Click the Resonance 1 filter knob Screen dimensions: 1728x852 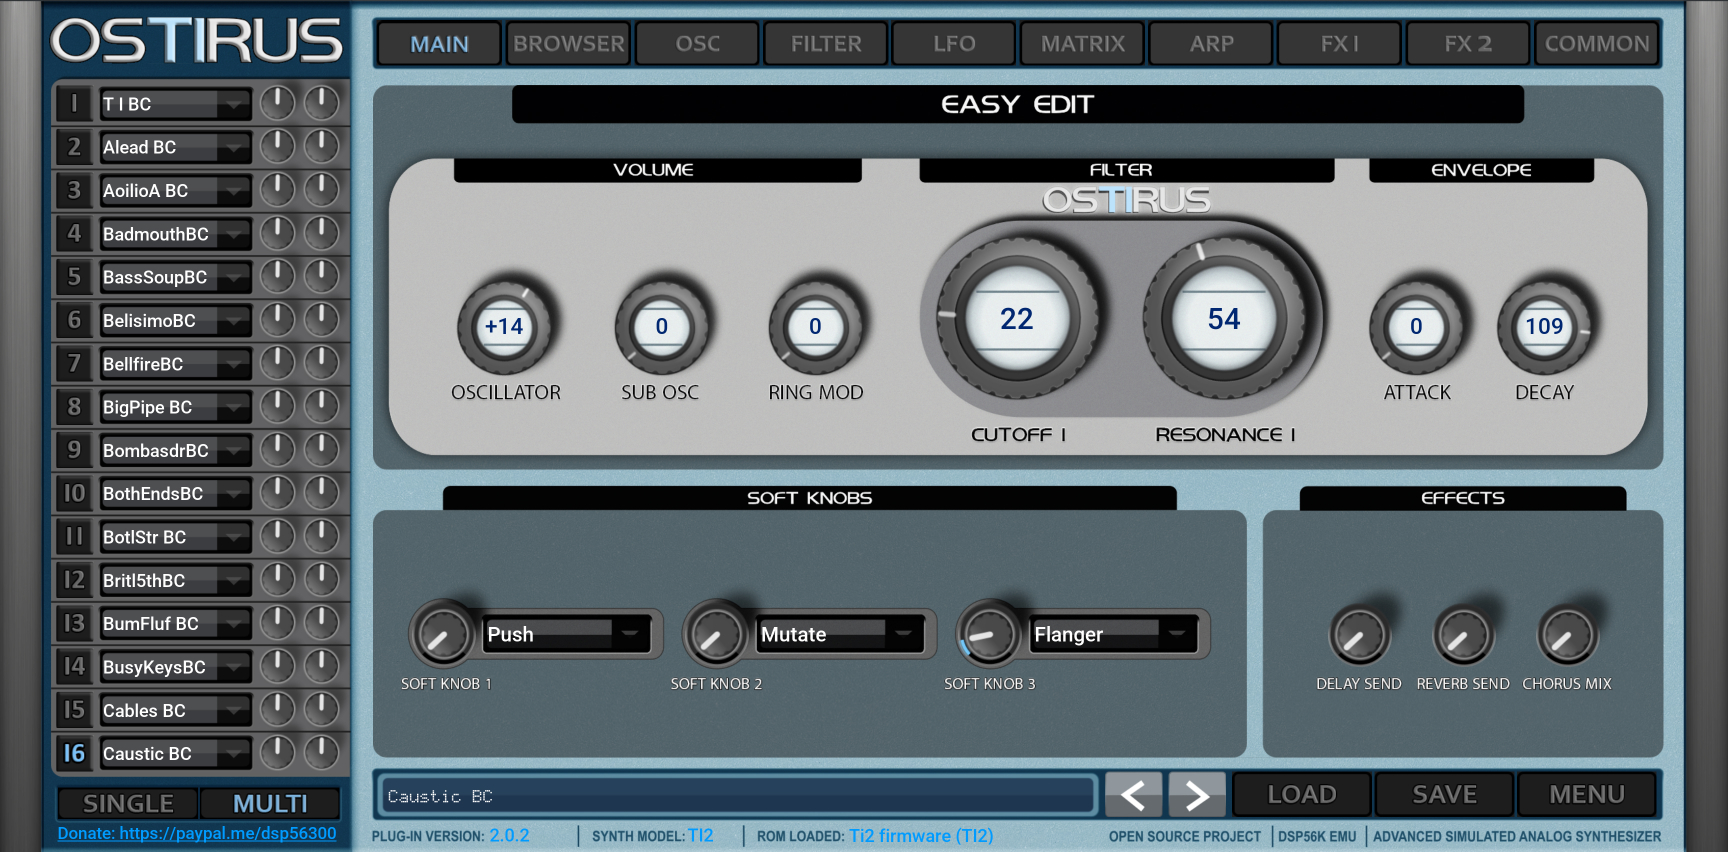(x=1223, y=319)
